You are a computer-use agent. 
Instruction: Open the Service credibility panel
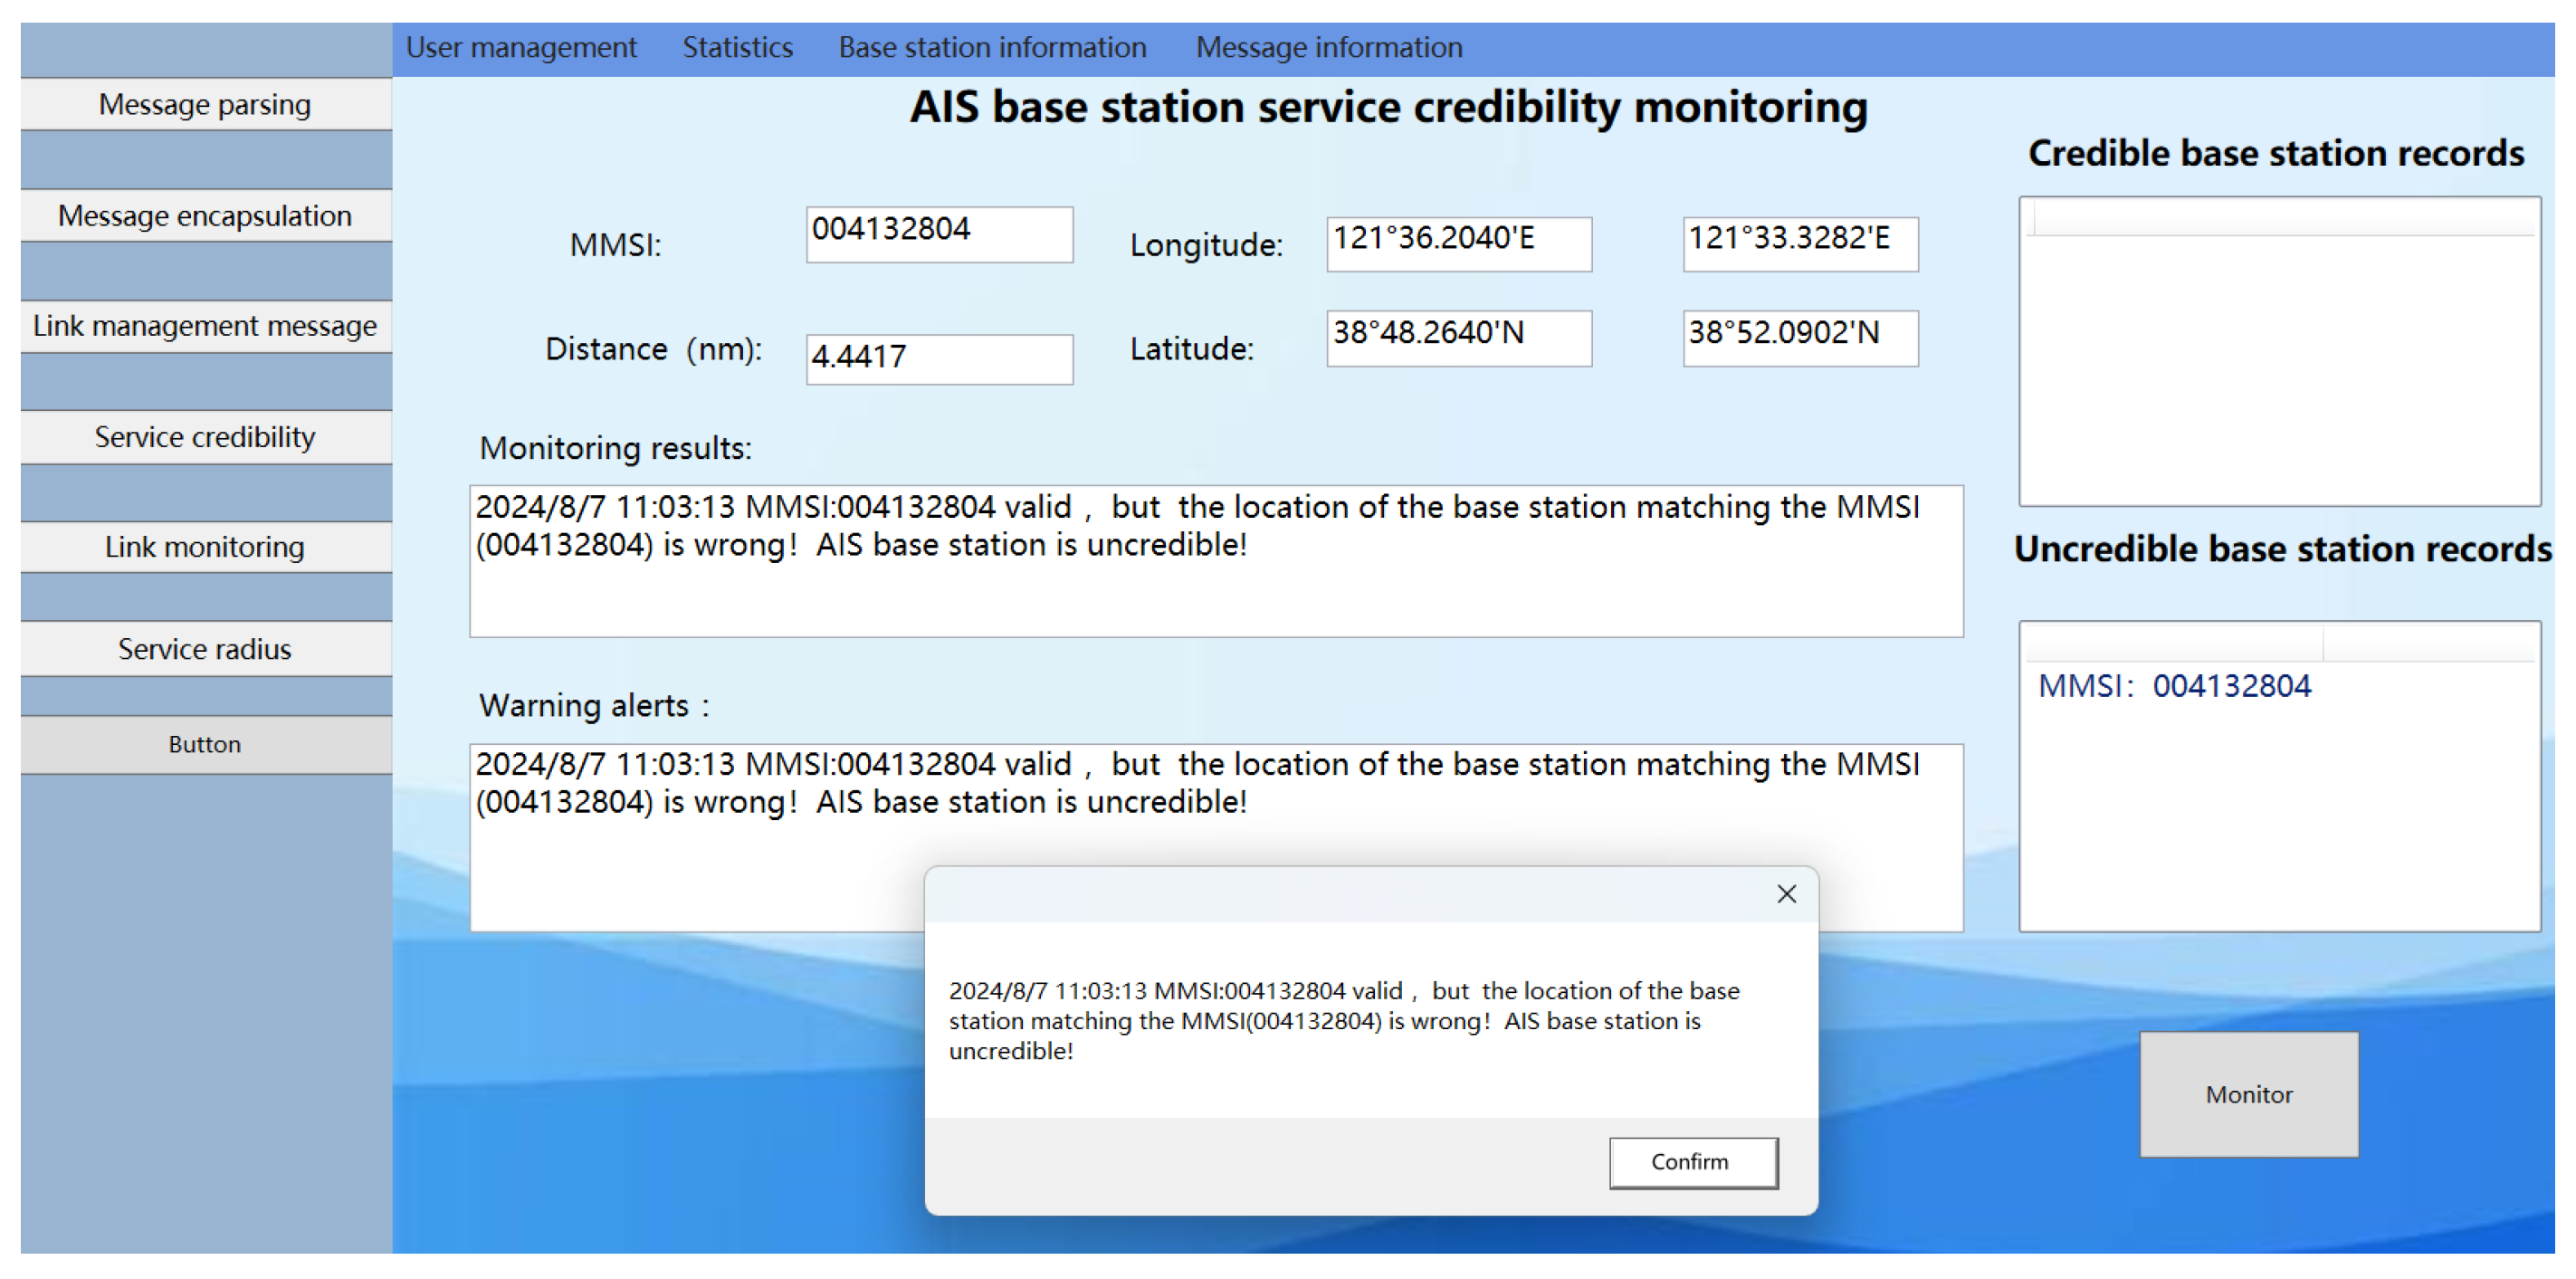204,437
